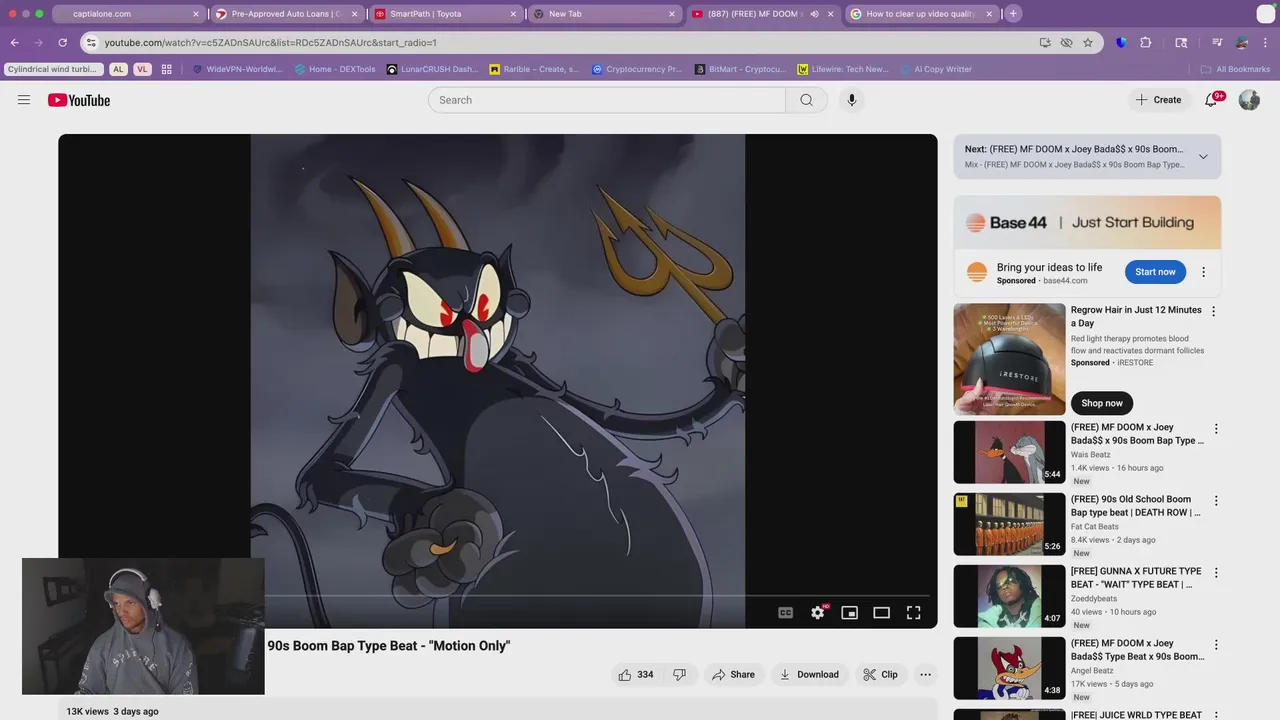Screen dimensions: 1280x720
Task: Open Angel Beatz thumbnail 4:38
Action: [1009, 668]
